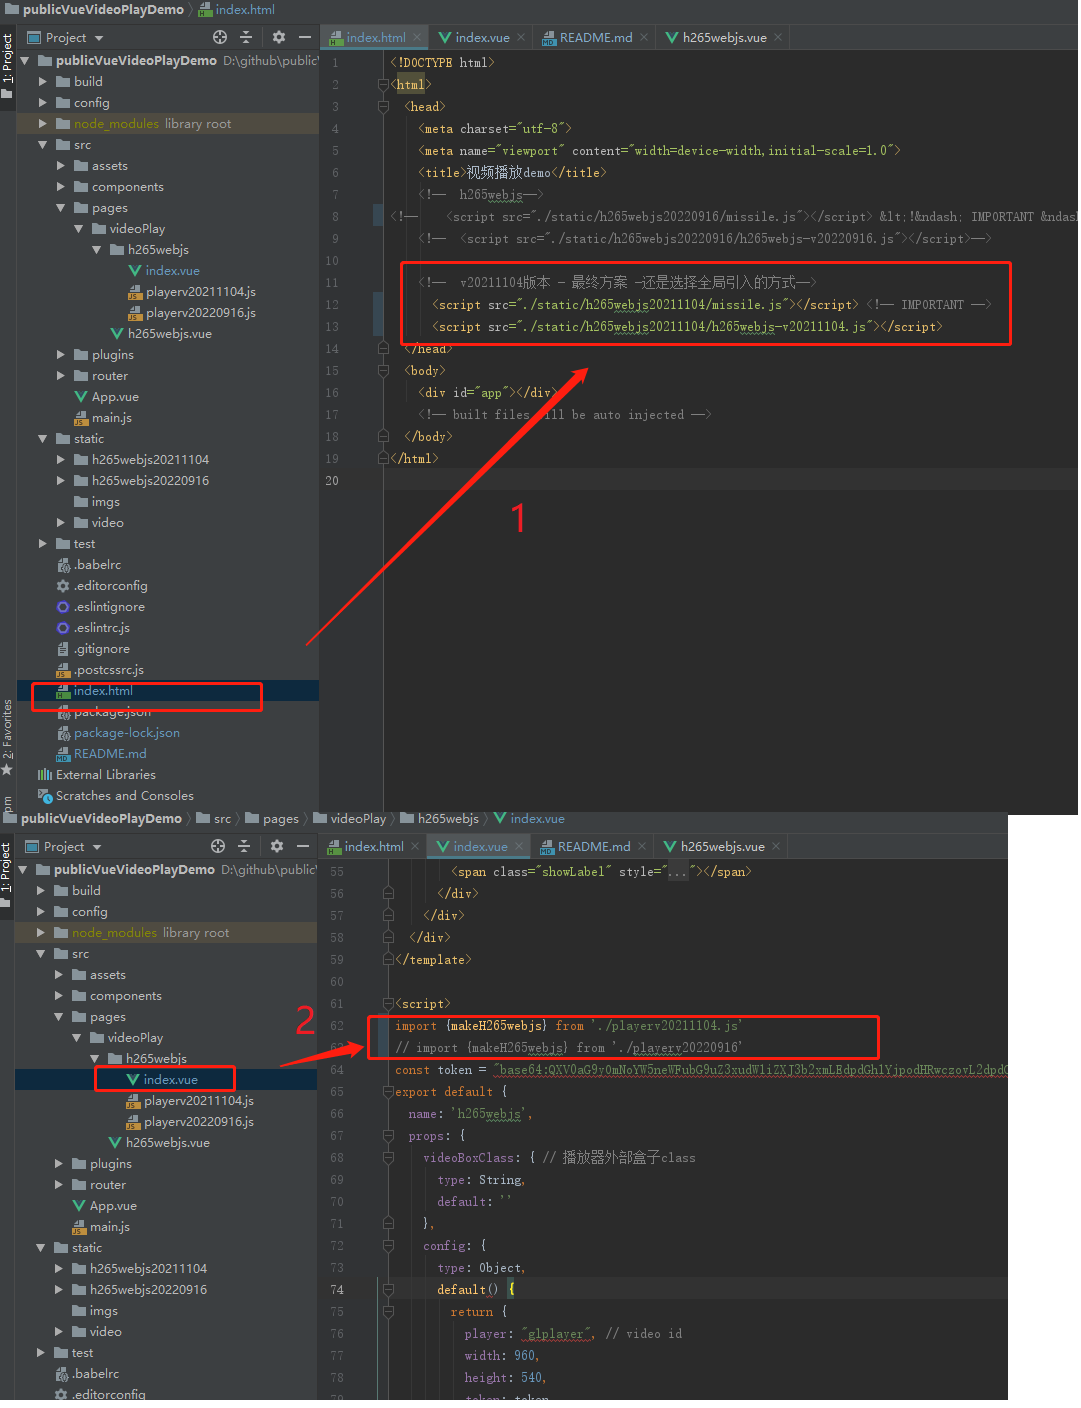Open Project view dropdown in lower window
This screenshot has height=1408, width=1081.
(97, 847)
